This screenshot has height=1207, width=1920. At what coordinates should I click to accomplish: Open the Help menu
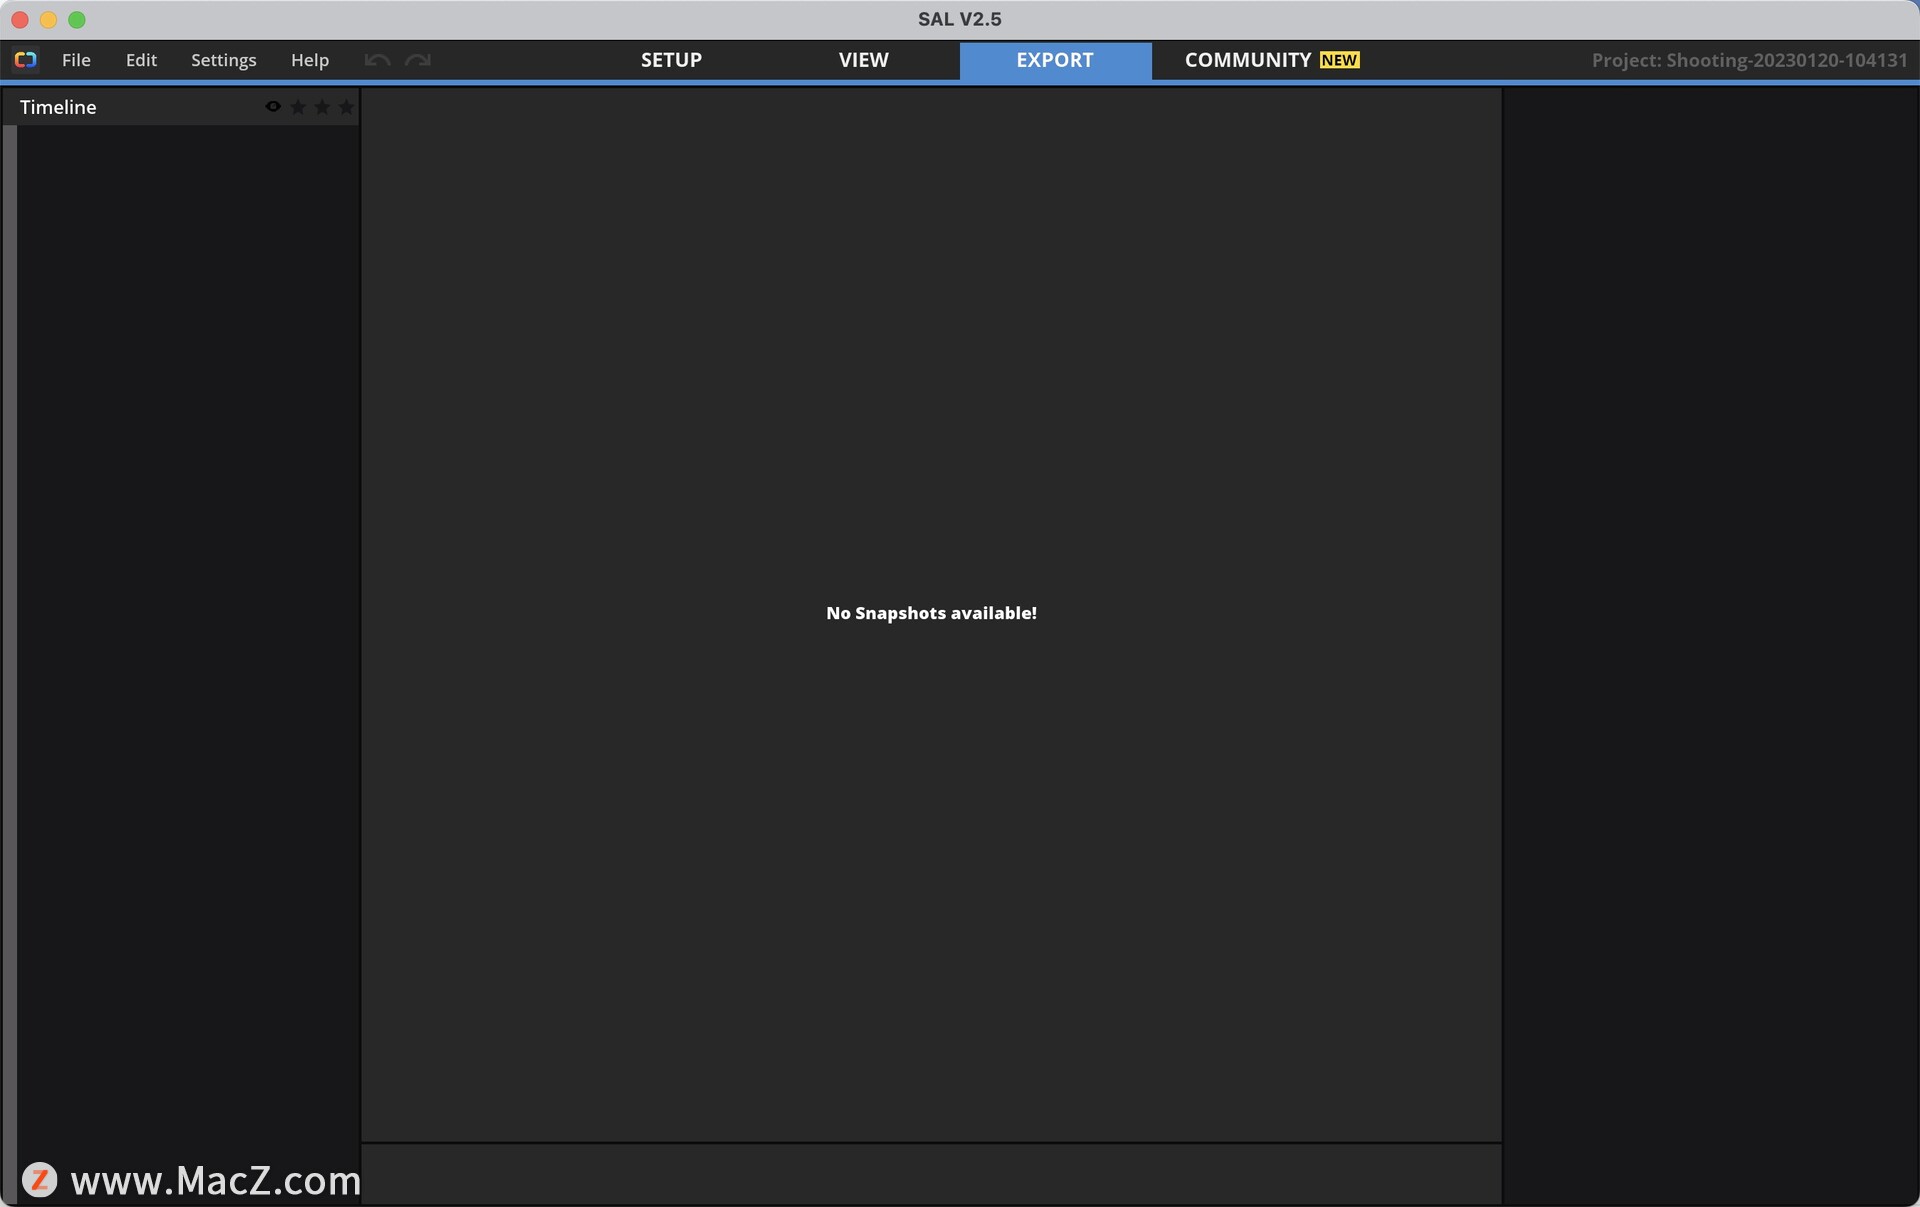(x=310, y=60)
